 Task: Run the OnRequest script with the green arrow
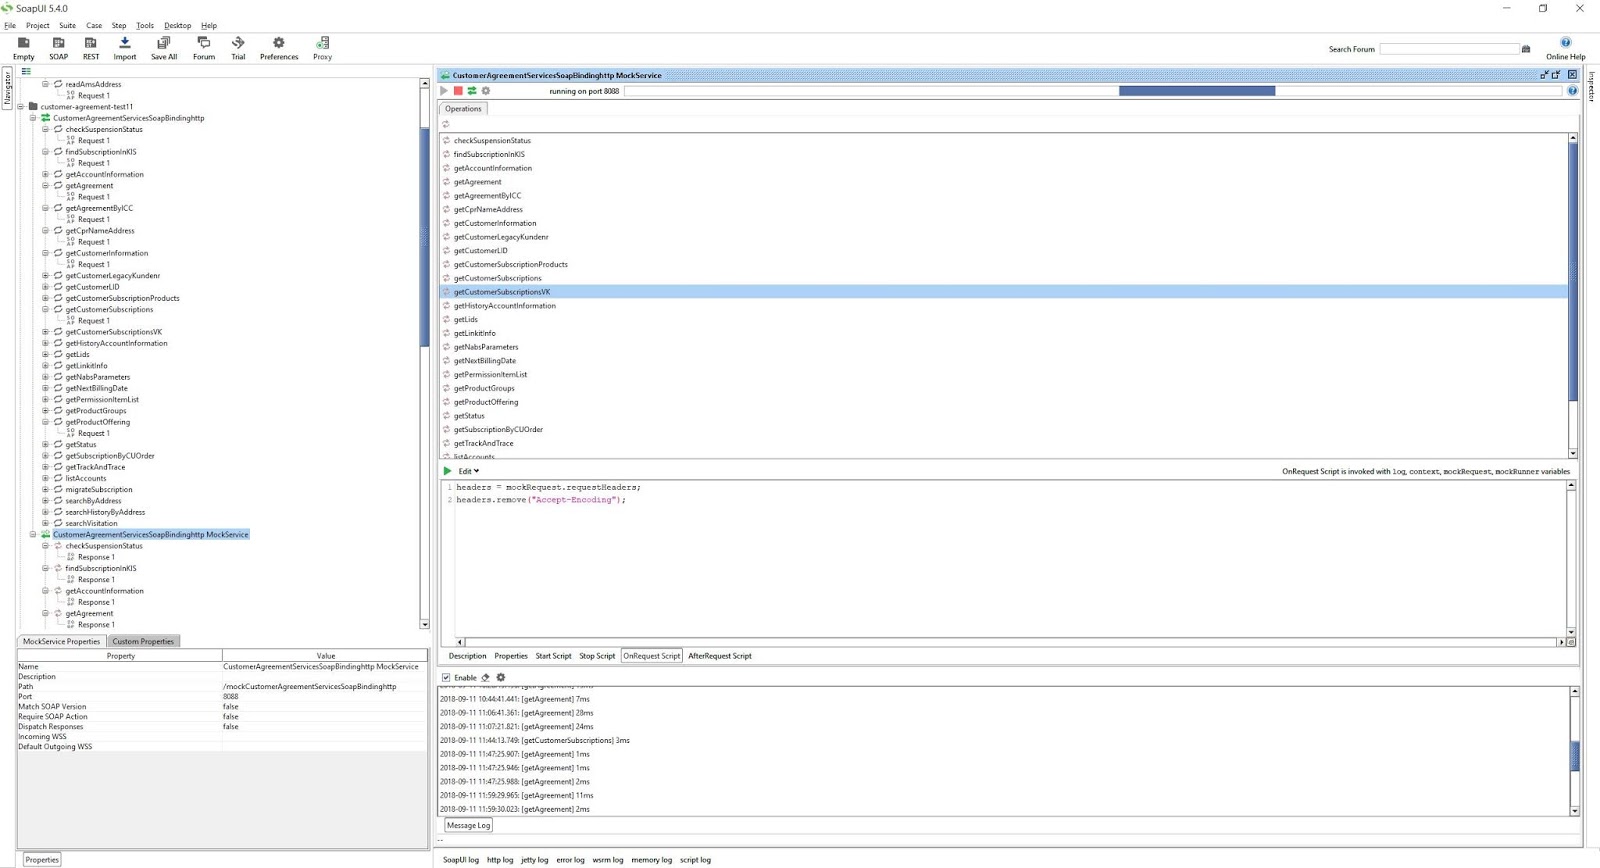(447, 471)
